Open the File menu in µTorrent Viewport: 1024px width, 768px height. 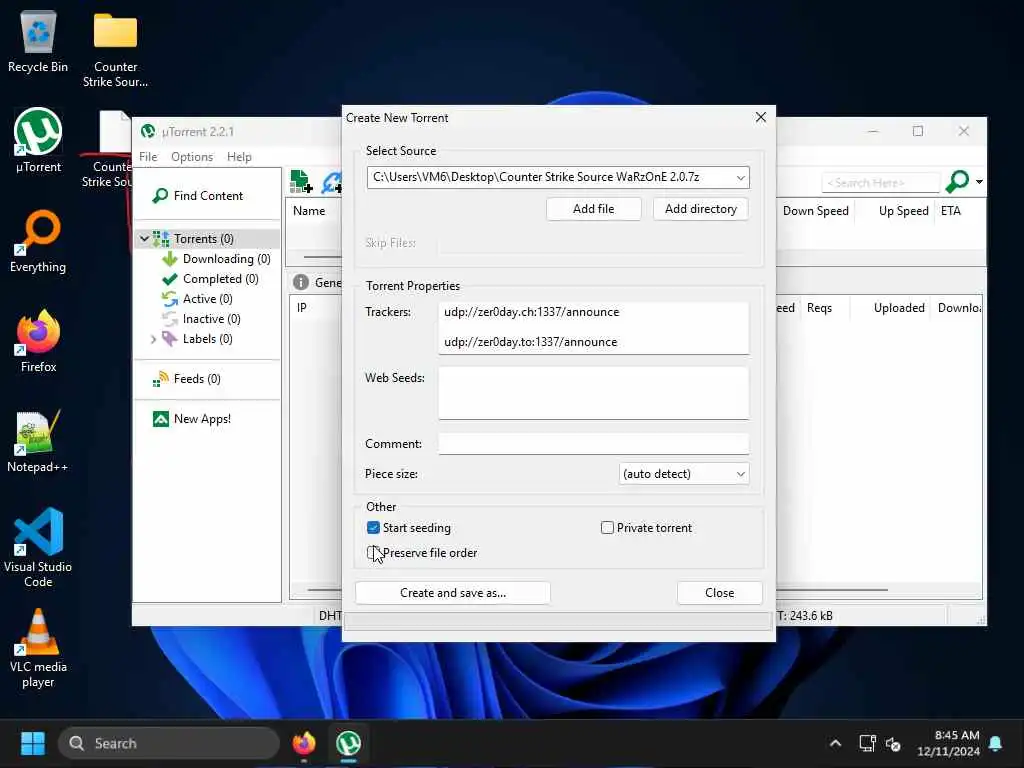tap(148, 157)
